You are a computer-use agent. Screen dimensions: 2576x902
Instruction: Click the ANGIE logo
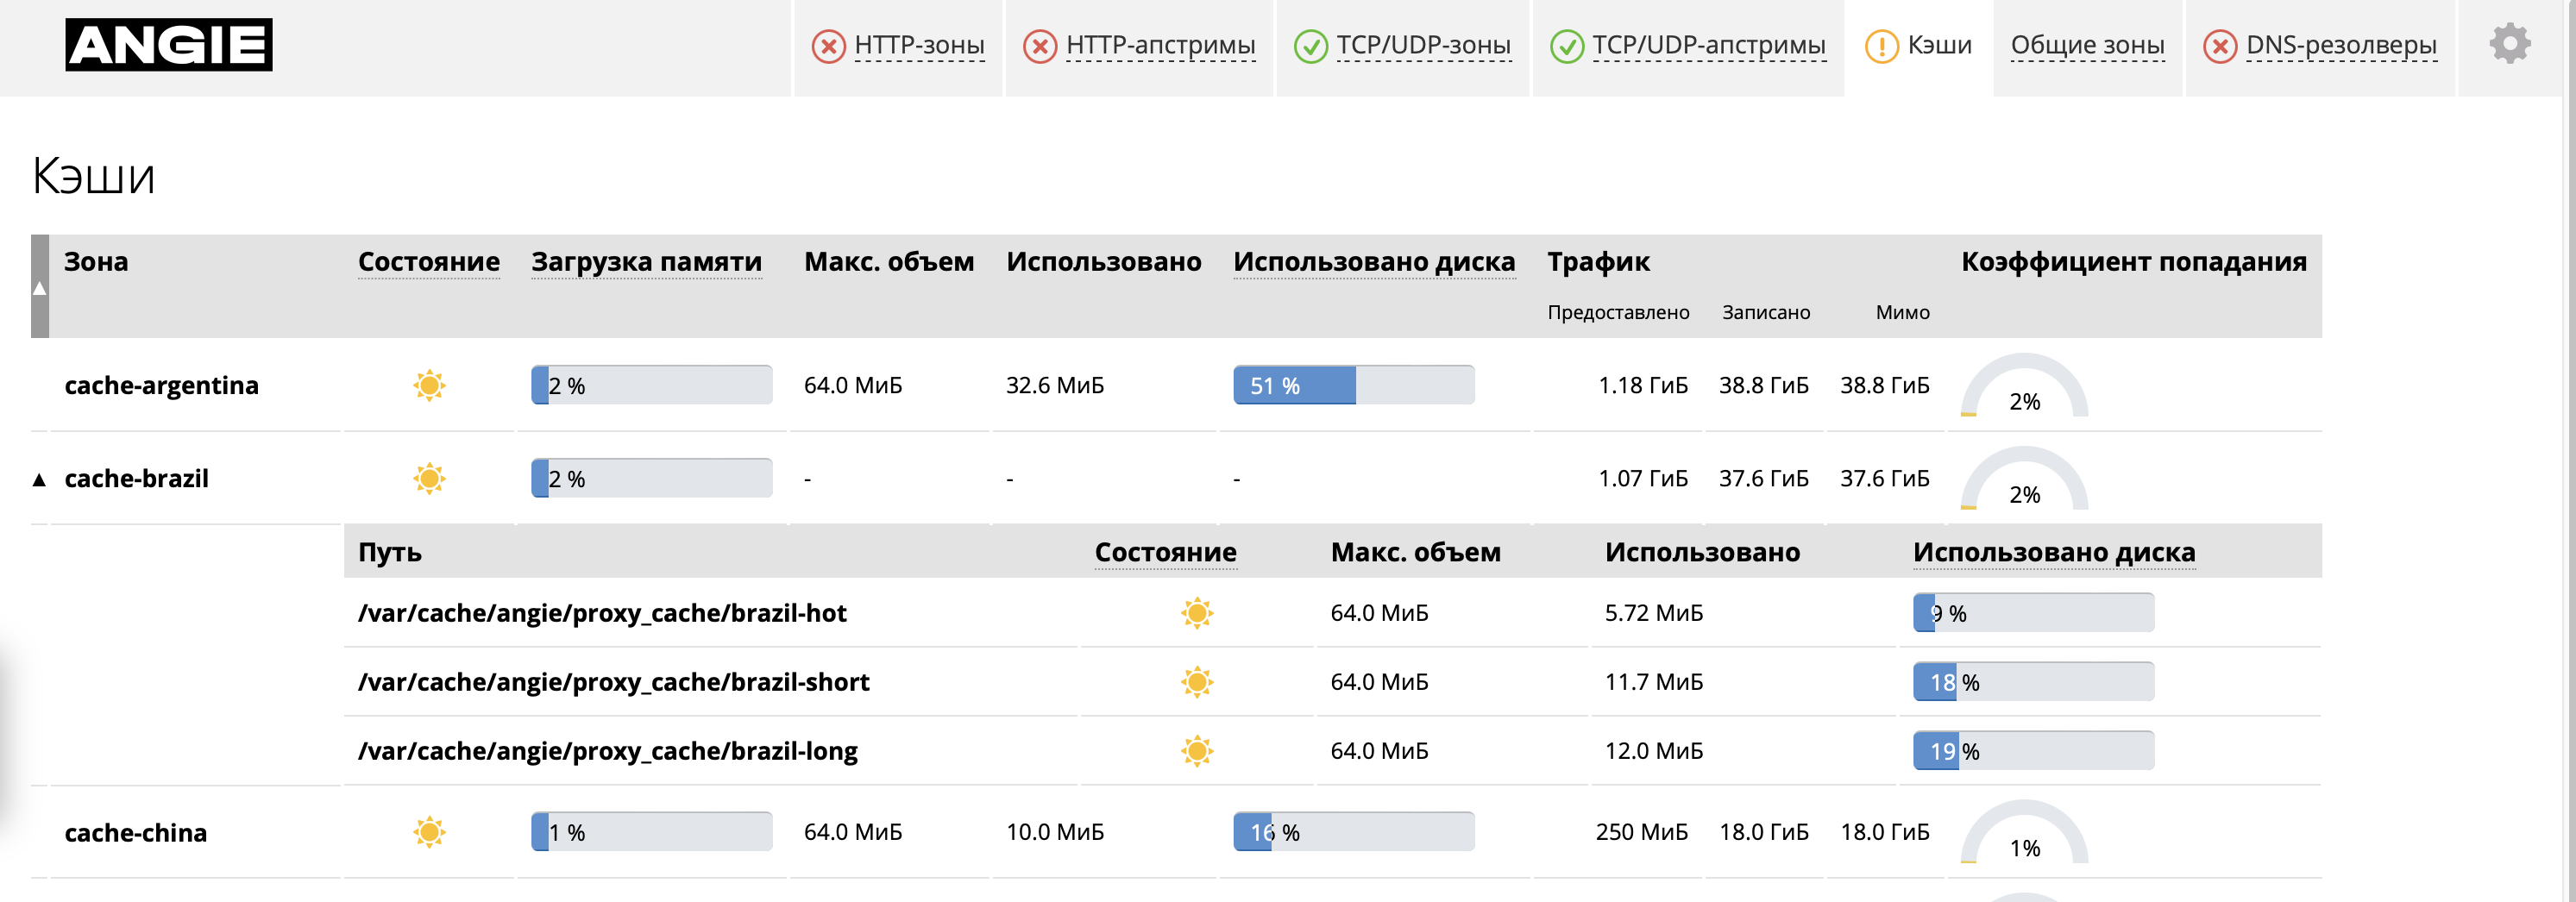168,45
